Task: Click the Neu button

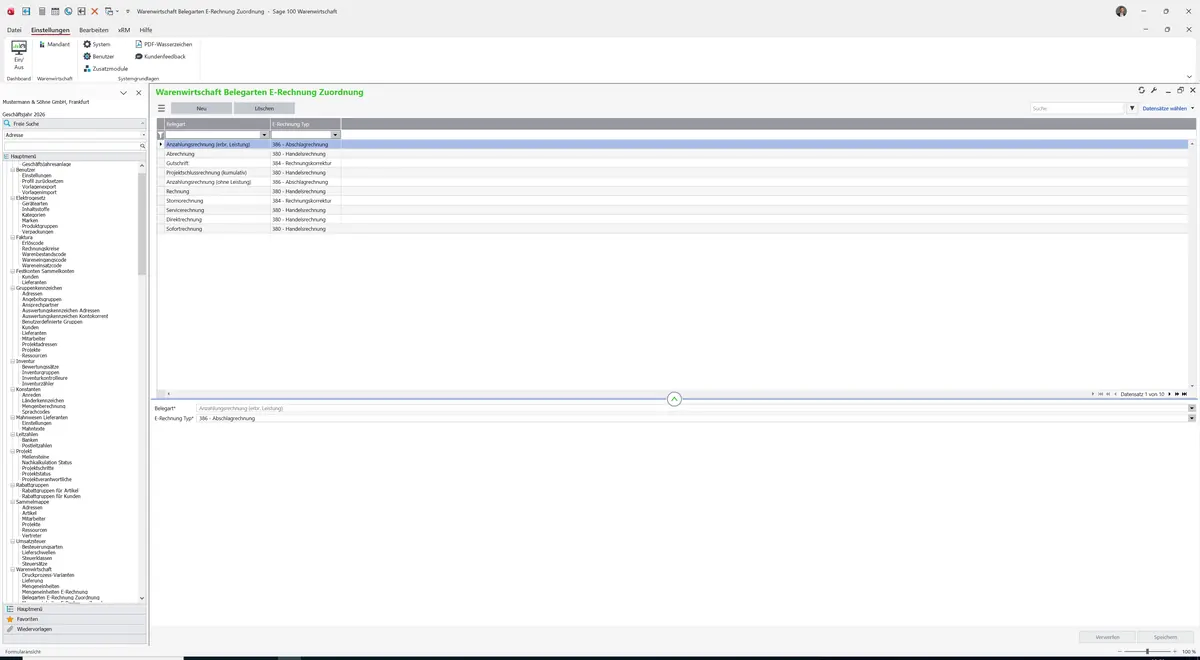Action: (201, 108)
